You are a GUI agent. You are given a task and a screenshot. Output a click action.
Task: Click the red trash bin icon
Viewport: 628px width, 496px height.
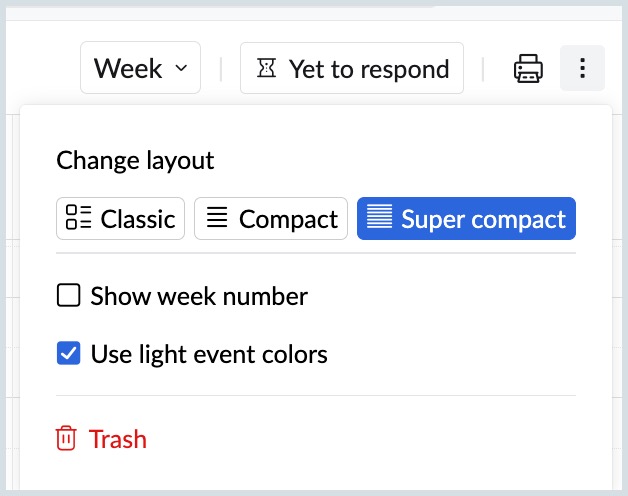[66, 439]
